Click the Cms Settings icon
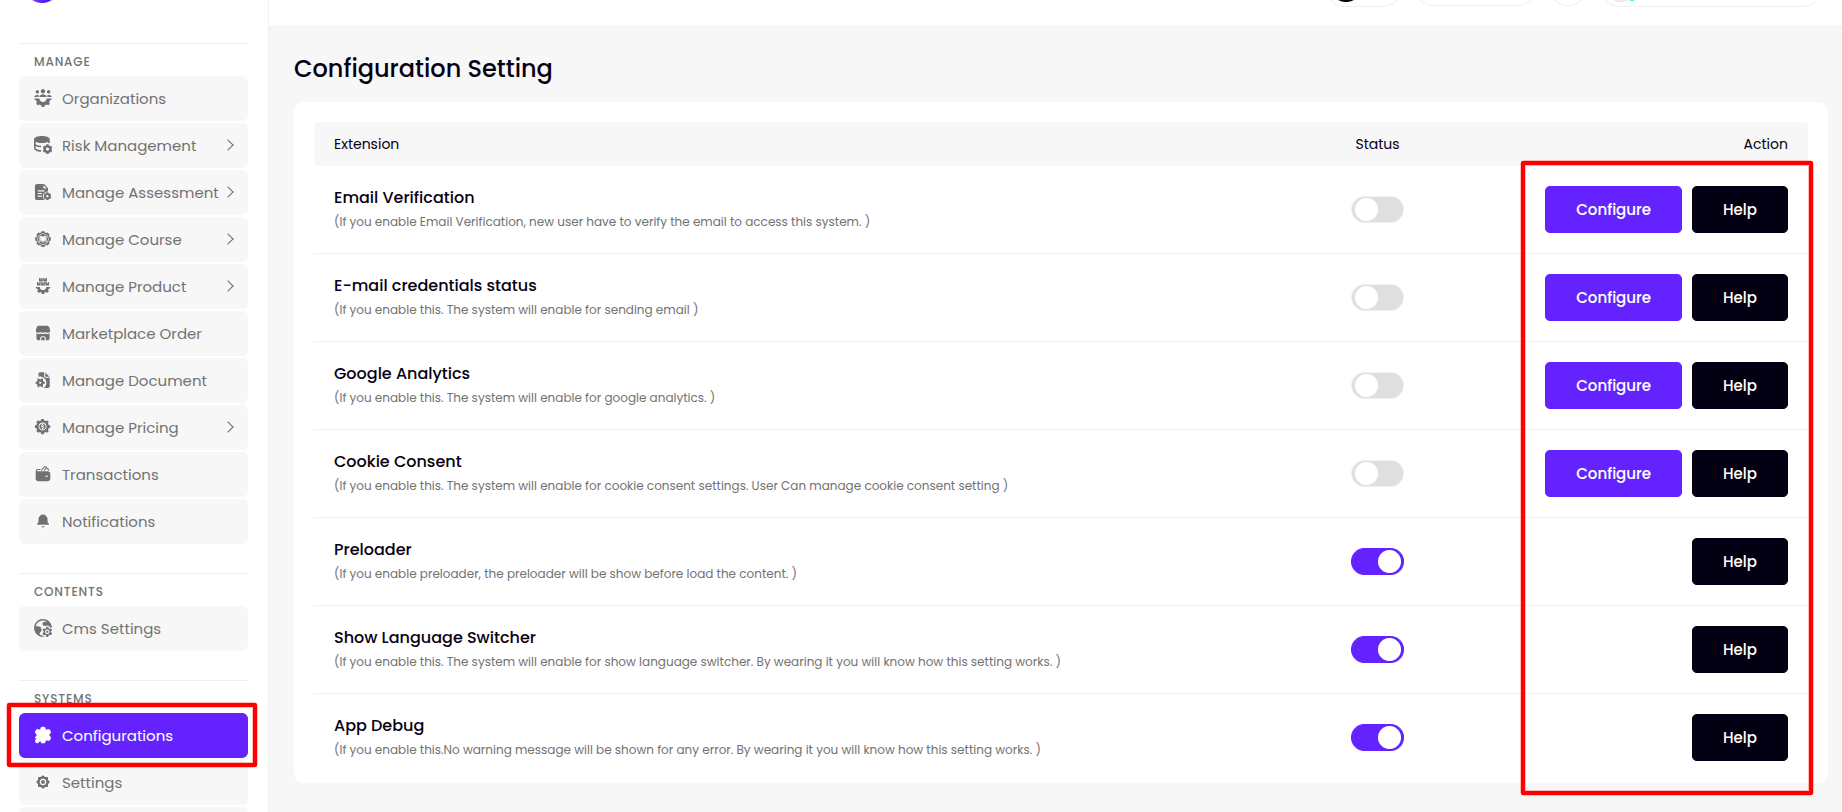 43,628
